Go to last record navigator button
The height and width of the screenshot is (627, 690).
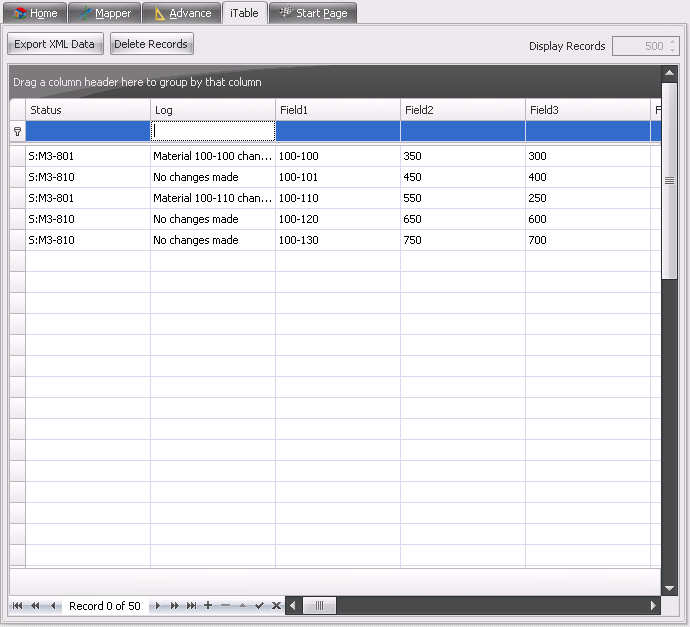click(191, 606)
